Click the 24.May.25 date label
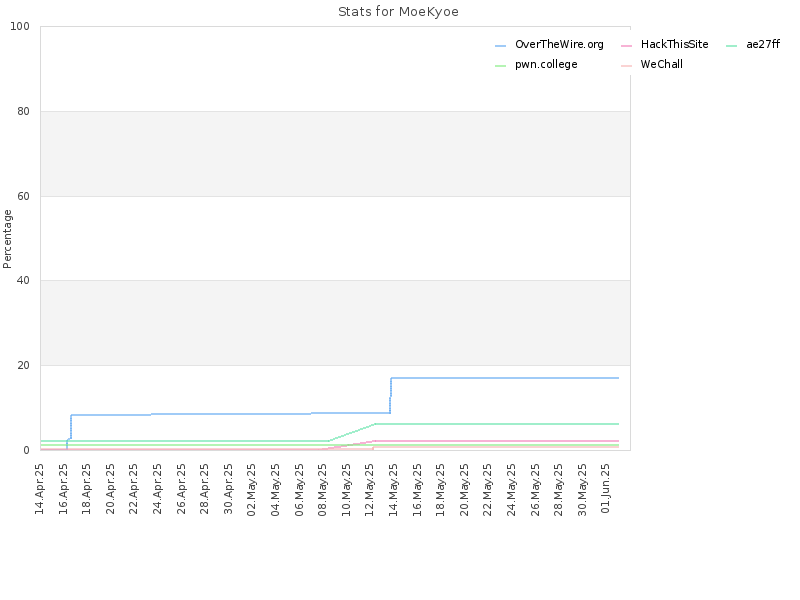 click(512, 490)
